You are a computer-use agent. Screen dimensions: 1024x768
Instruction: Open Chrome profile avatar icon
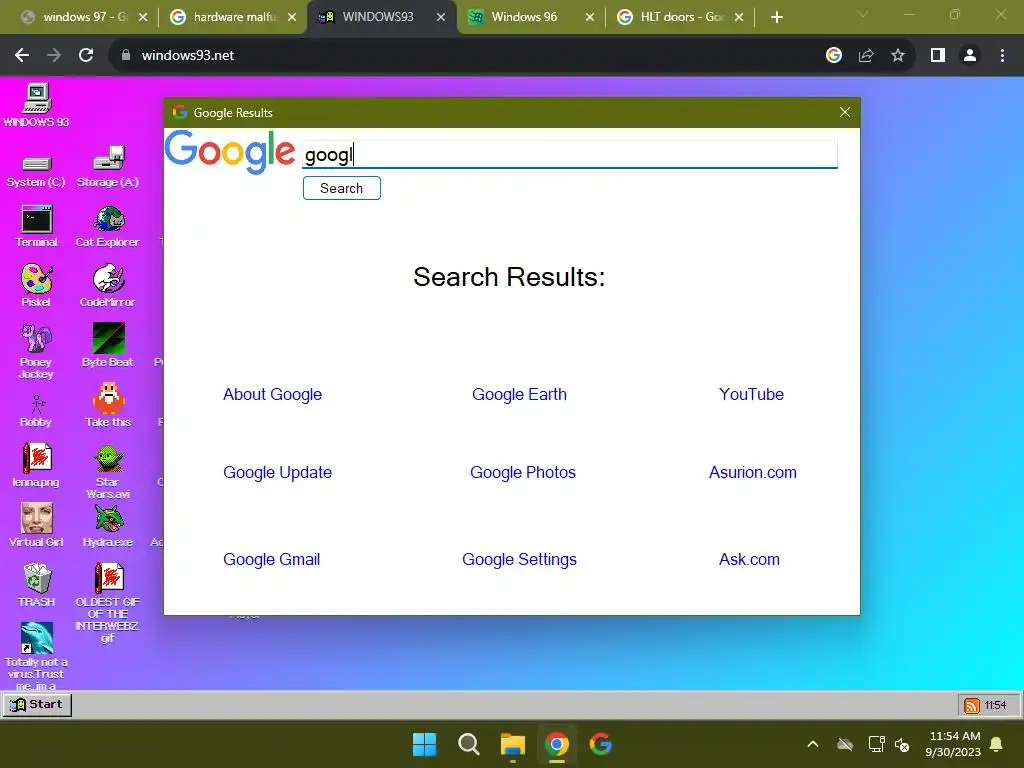pyautogui.click(x=970, y=56)
